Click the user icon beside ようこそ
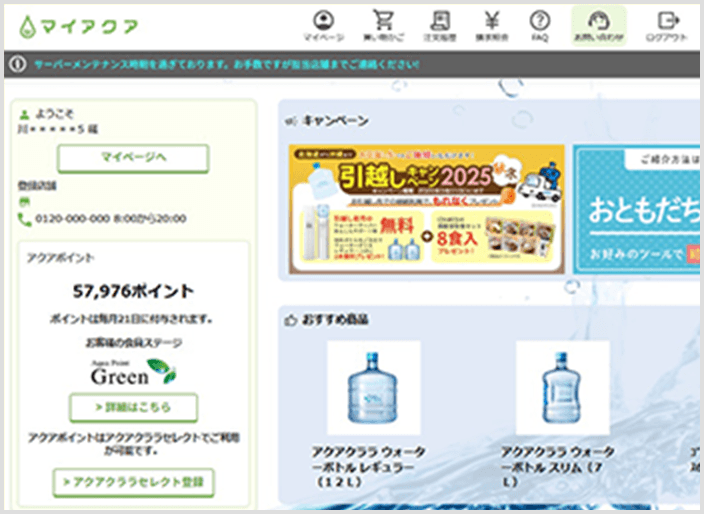This screenshot has height=514, width=704. (24, 115)
